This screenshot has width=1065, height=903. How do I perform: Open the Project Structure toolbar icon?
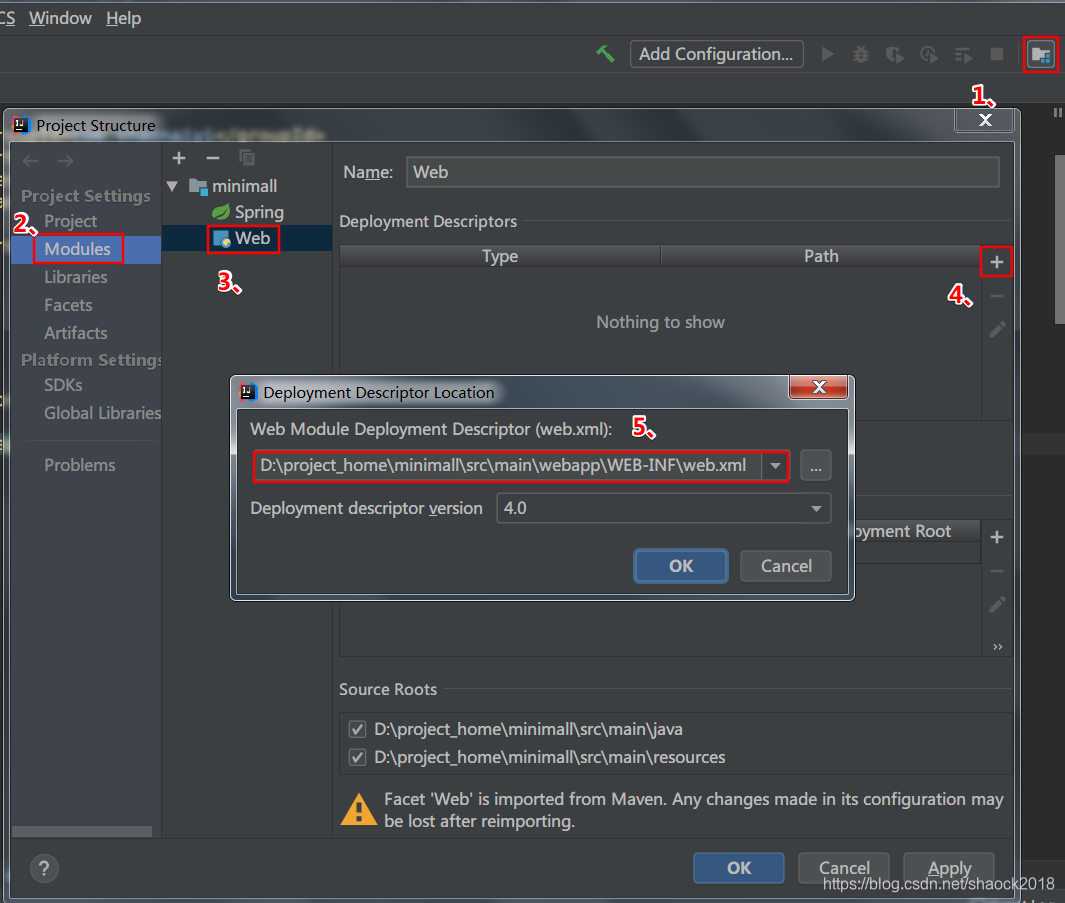[x=1041, y=54]
